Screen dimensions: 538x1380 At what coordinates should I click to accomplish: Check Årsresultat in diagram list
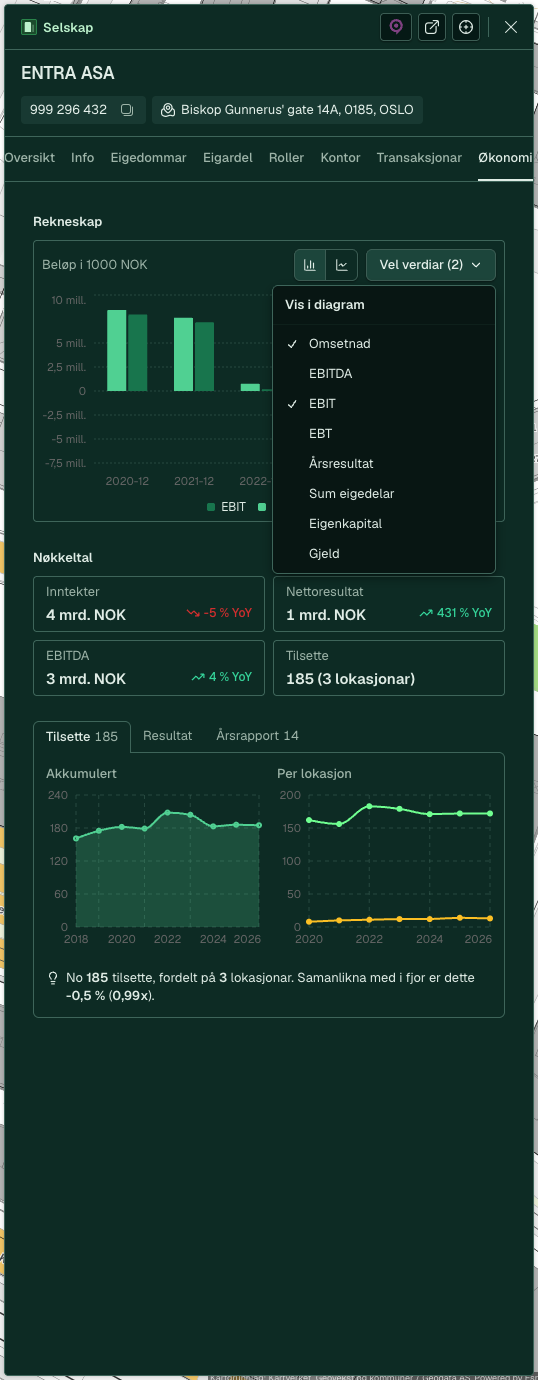(x=384, y=464)
